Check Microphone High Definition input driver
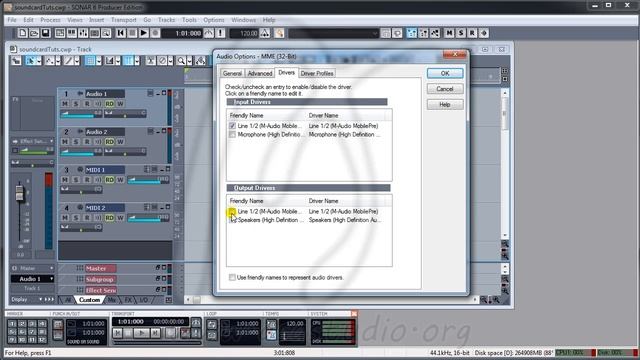Viewport: 640px width, 360px height. tap(232, 134)
